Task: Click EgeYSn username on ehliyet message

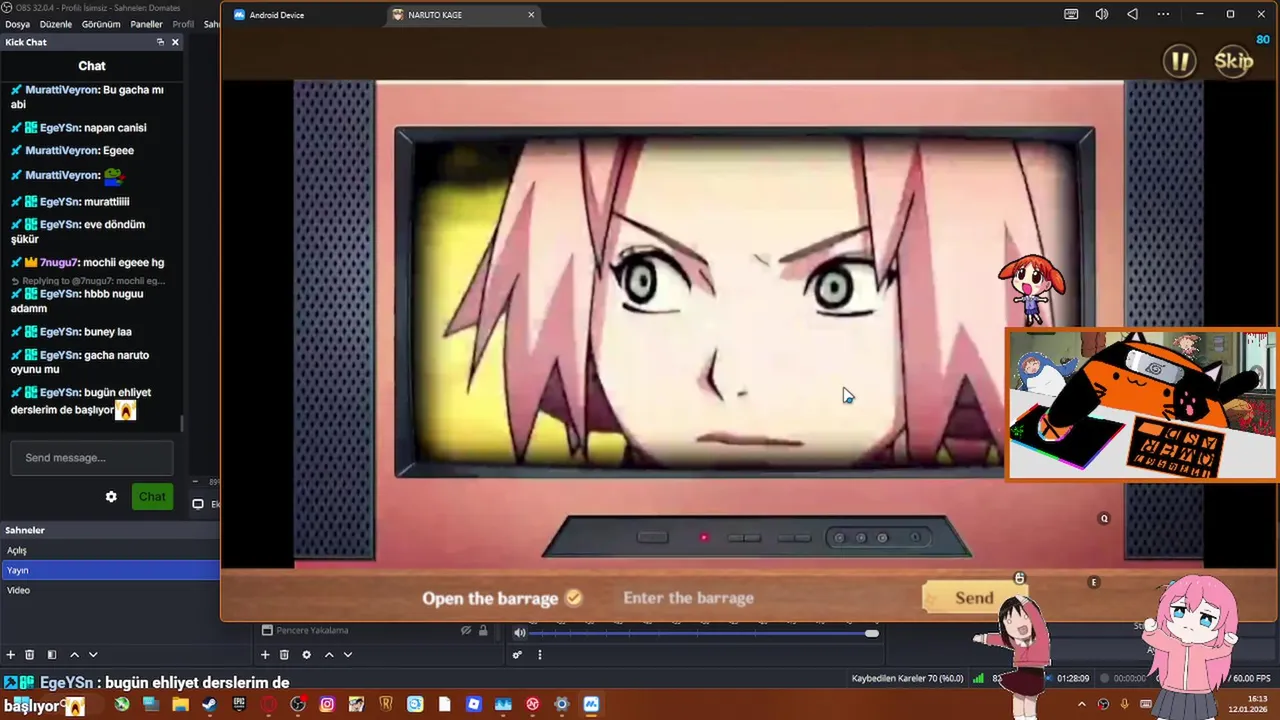Action: click(60, 393)
